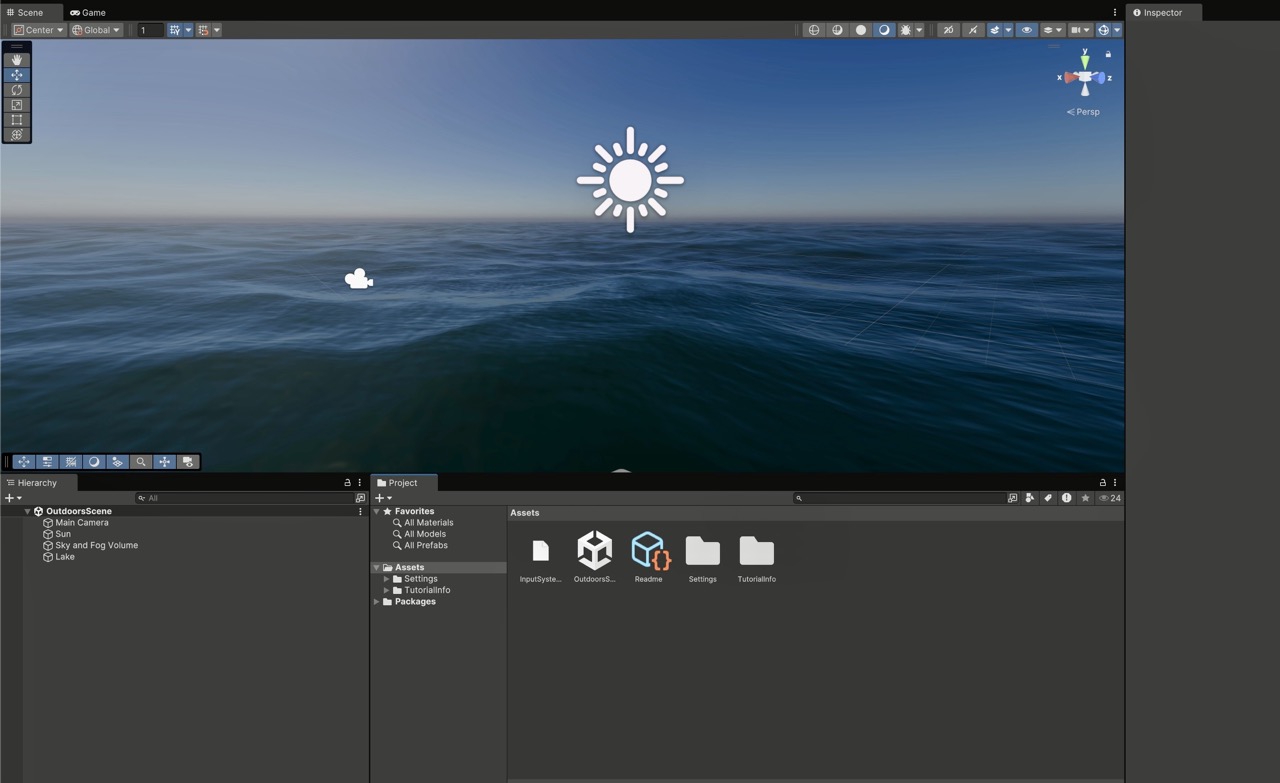Toggle Hierarchy panel lock
Viewport: 1280px width, 783px height.
point(347,483)
